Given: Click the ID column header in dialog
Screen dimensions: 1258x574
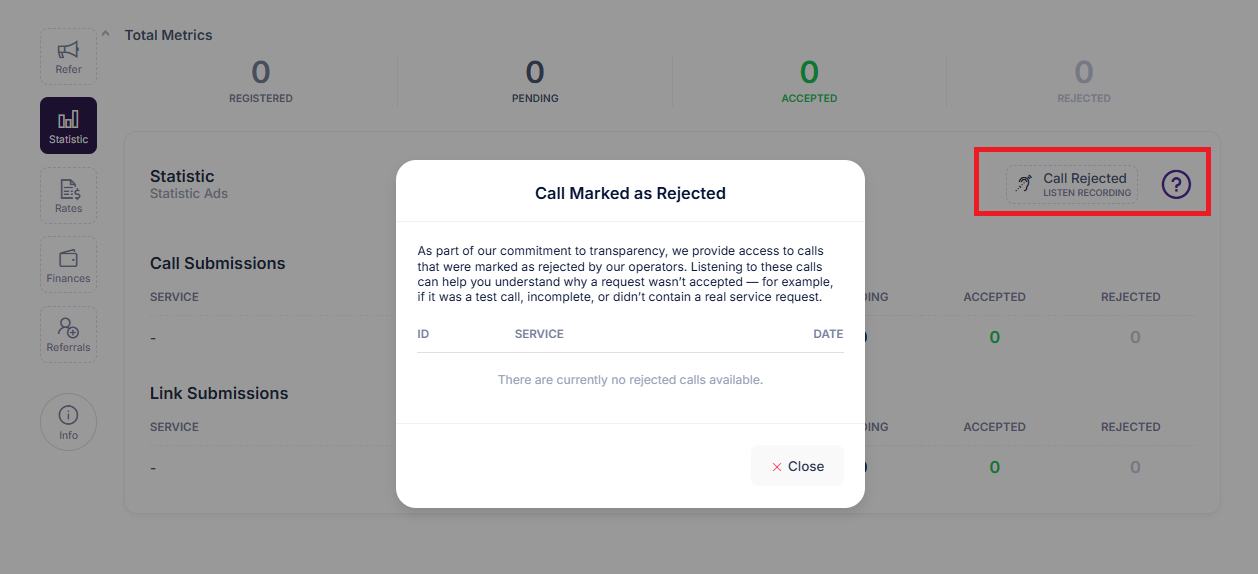Looking at the screenshot, I should coord(423,334).
